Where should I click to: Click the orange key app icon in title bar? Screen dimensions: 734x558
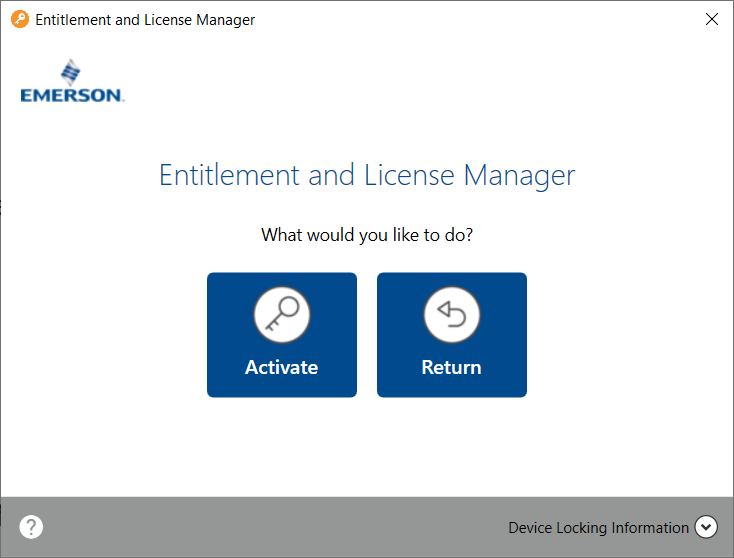20,19
